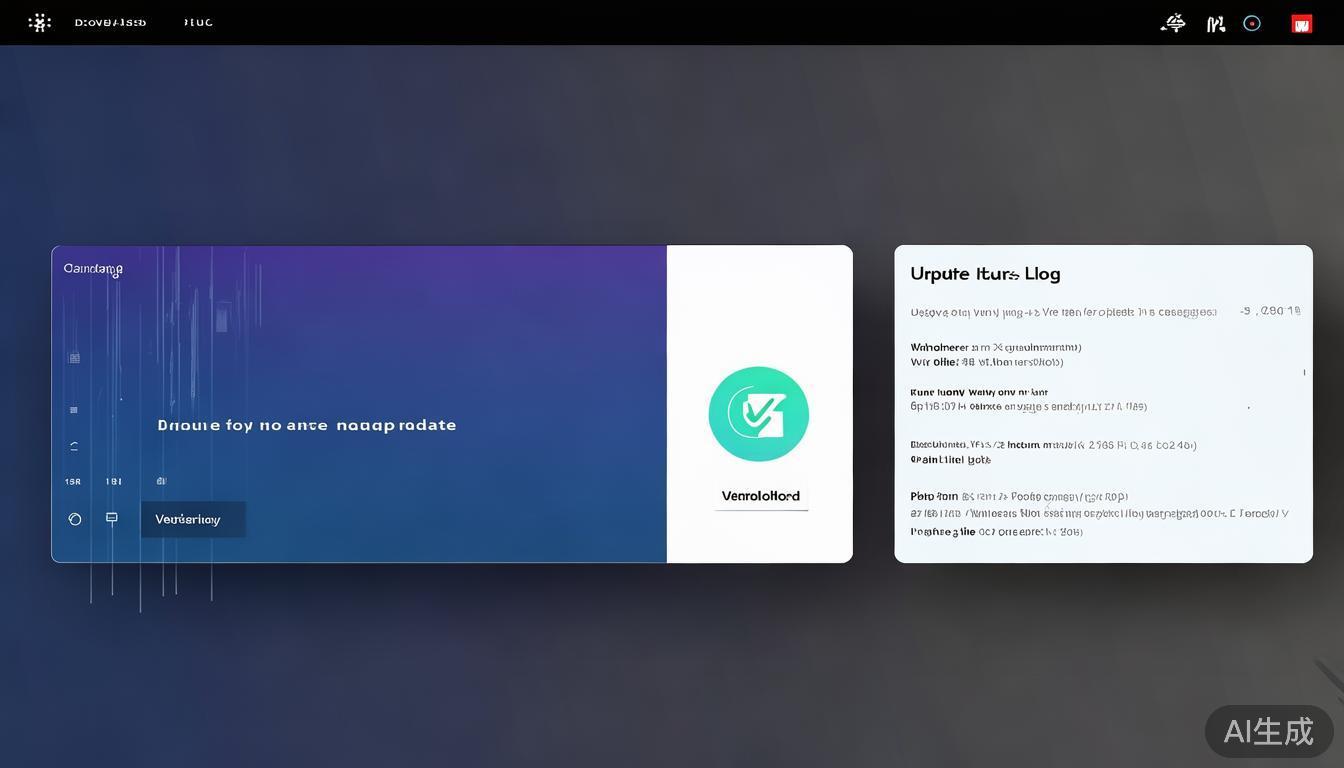Click the blue circular target icon in top bar
Image resolution: width=1344 pixels, height=768 pixels.
pyautogui.click(x=1252, y=23)
